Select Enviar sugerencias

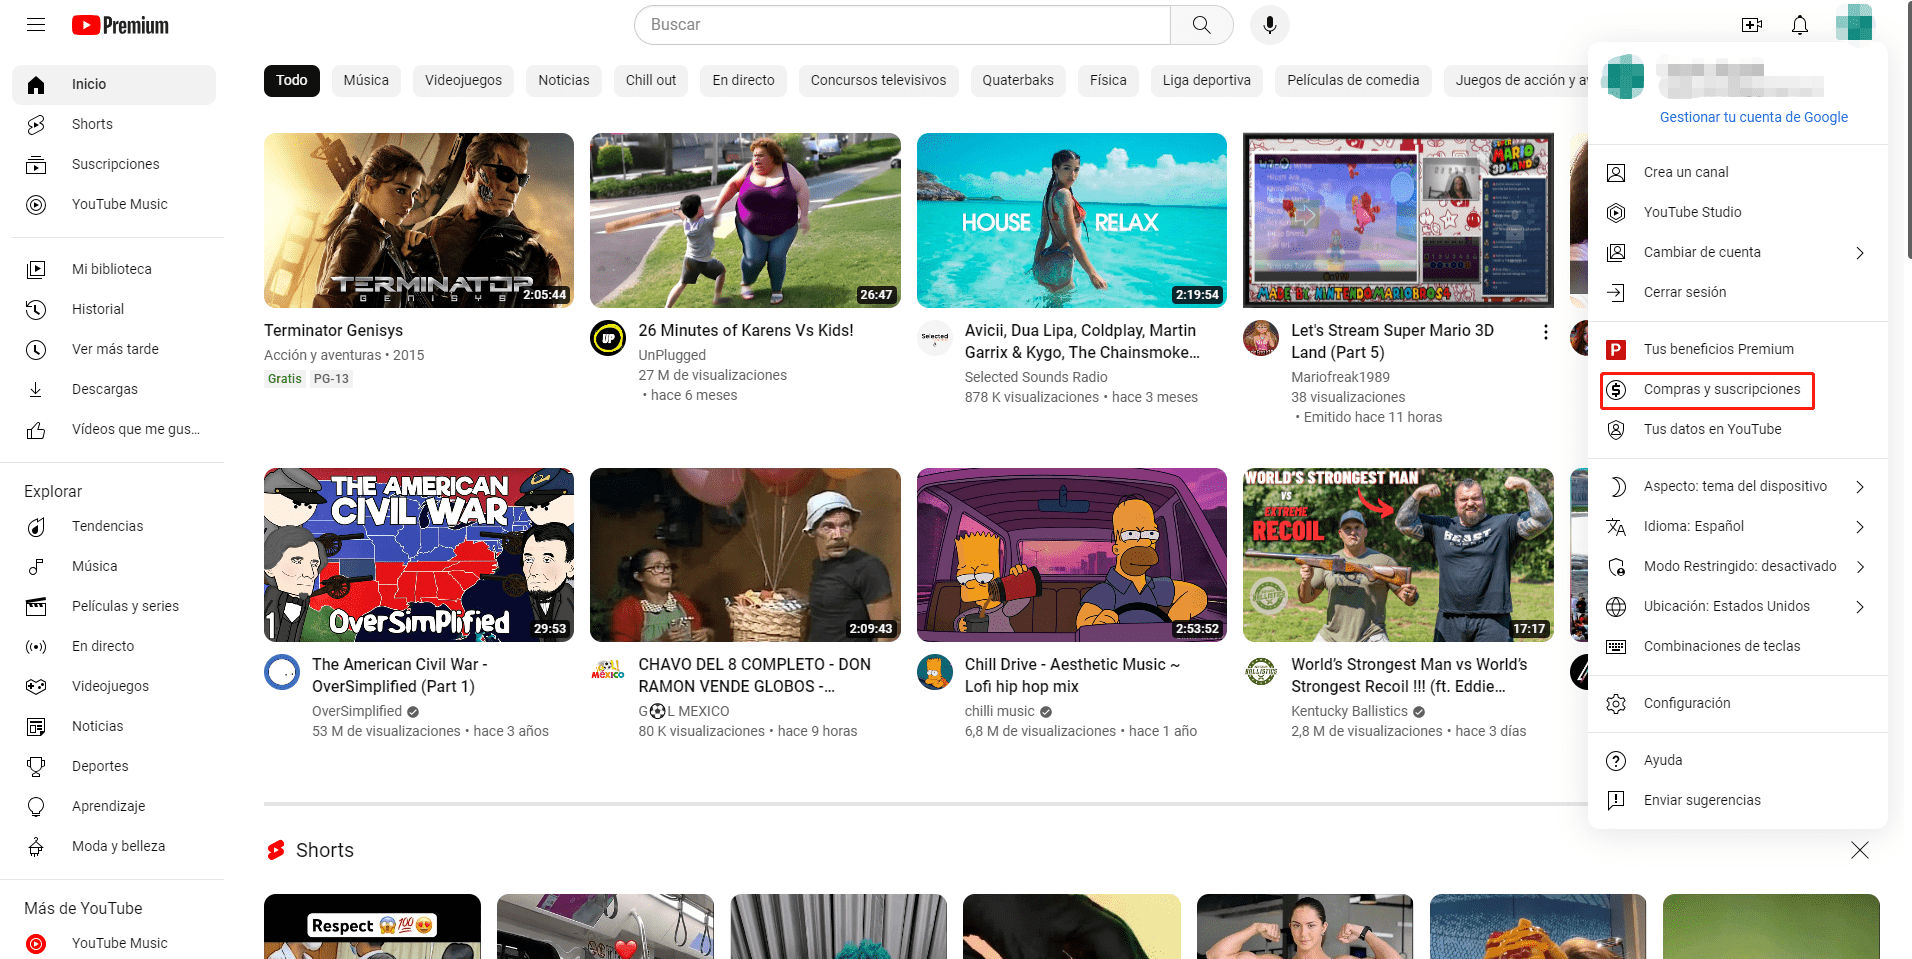click(1738, 800)
